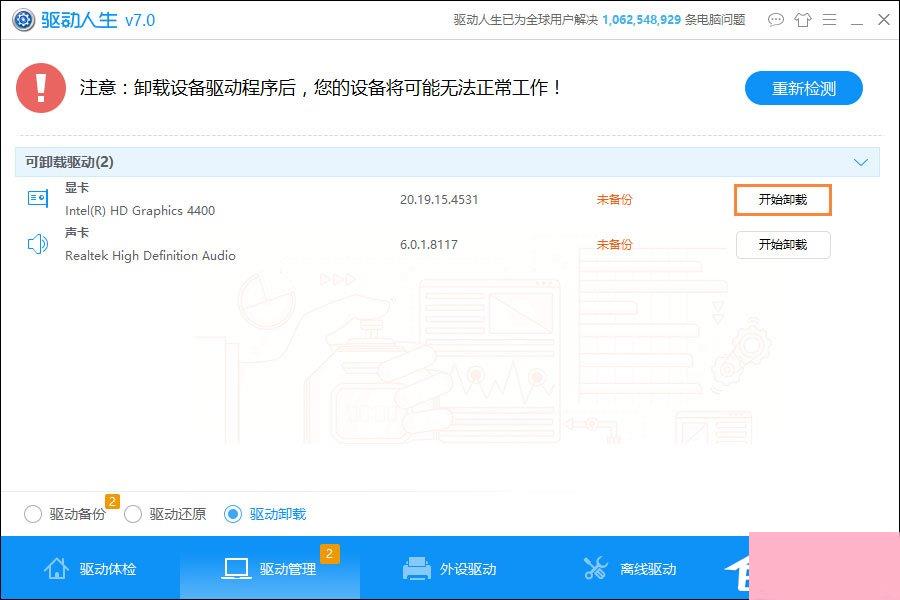Click the 驱动人生 gear logo icon
The width and height of the screenshot is (900, 600).
point(23,20)
